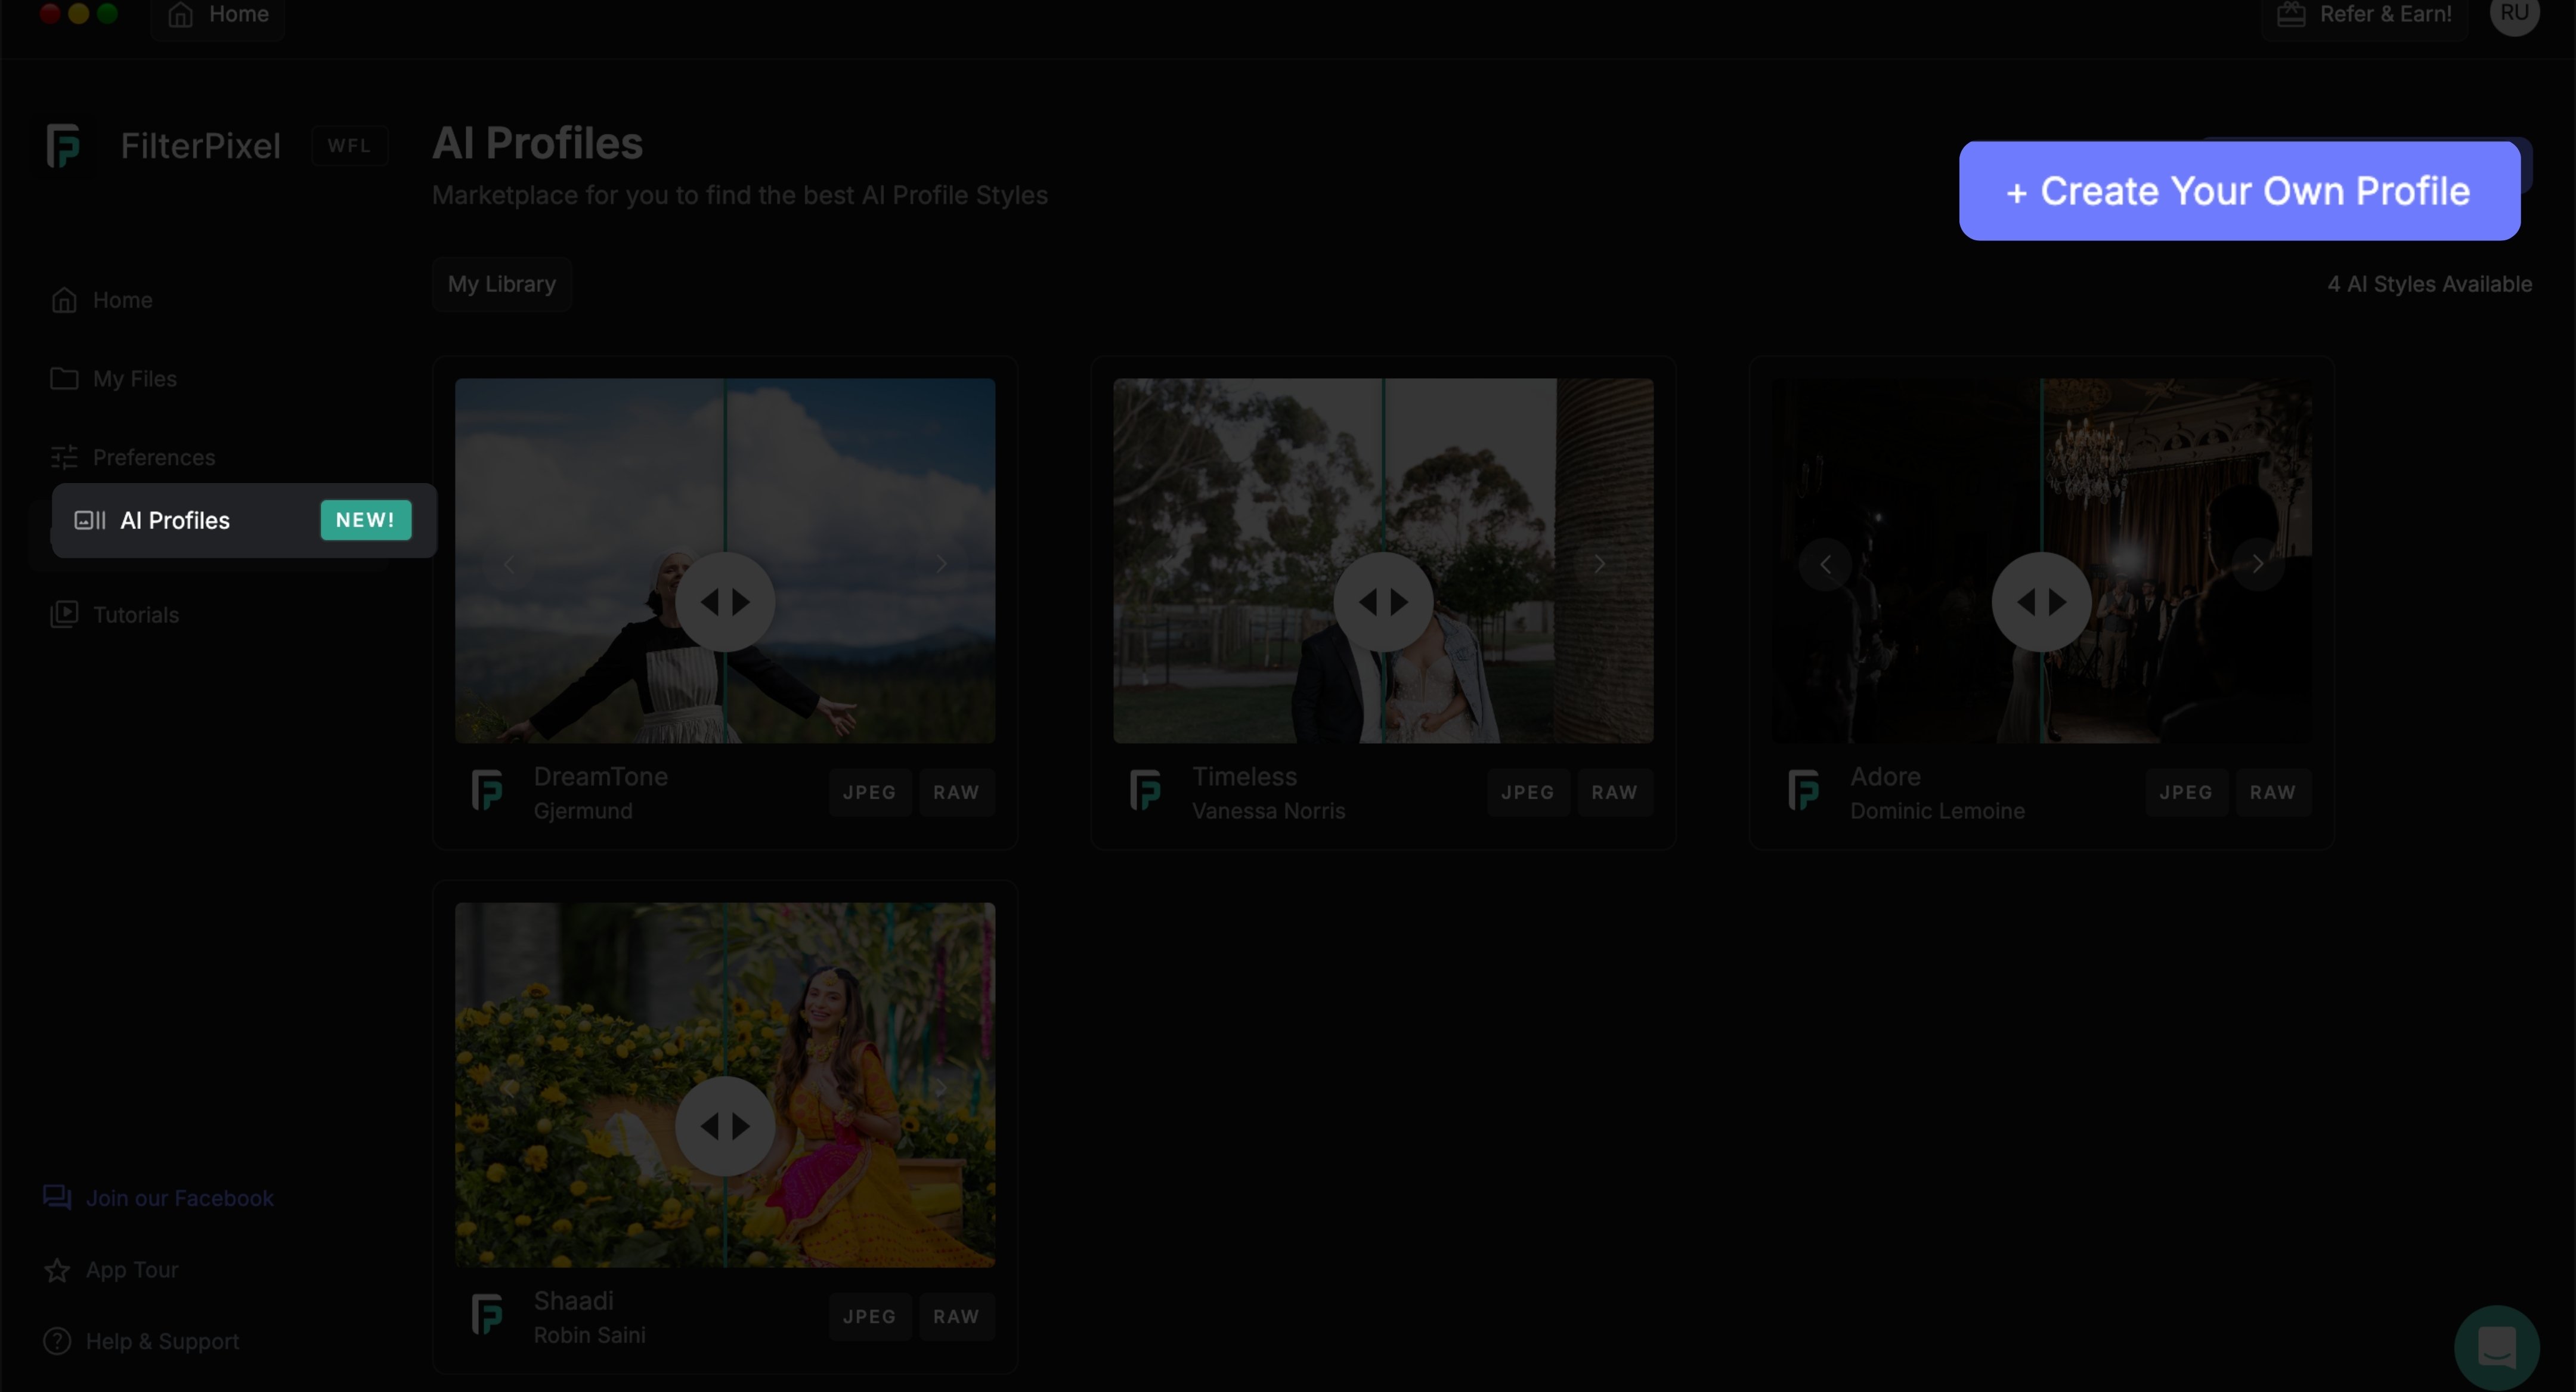Screen dimensions: 2576x1392
Task: Click the chat support bubble icon
Action: click(2496, 1347)
